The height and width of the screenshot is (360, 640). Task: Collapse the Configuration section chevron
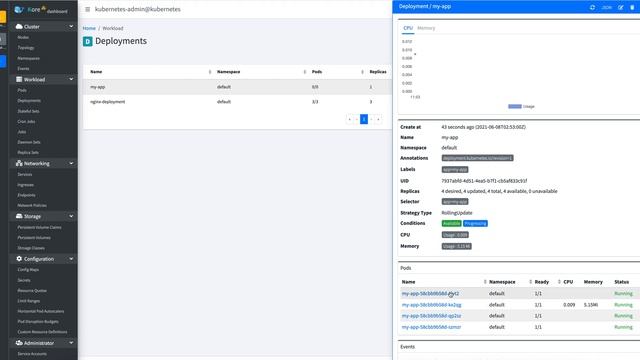coord(71,258)
